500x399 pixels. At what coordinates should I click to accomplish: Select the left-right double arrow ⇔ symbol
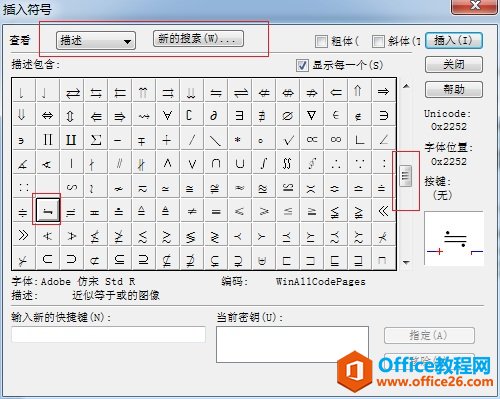(48, 115)
